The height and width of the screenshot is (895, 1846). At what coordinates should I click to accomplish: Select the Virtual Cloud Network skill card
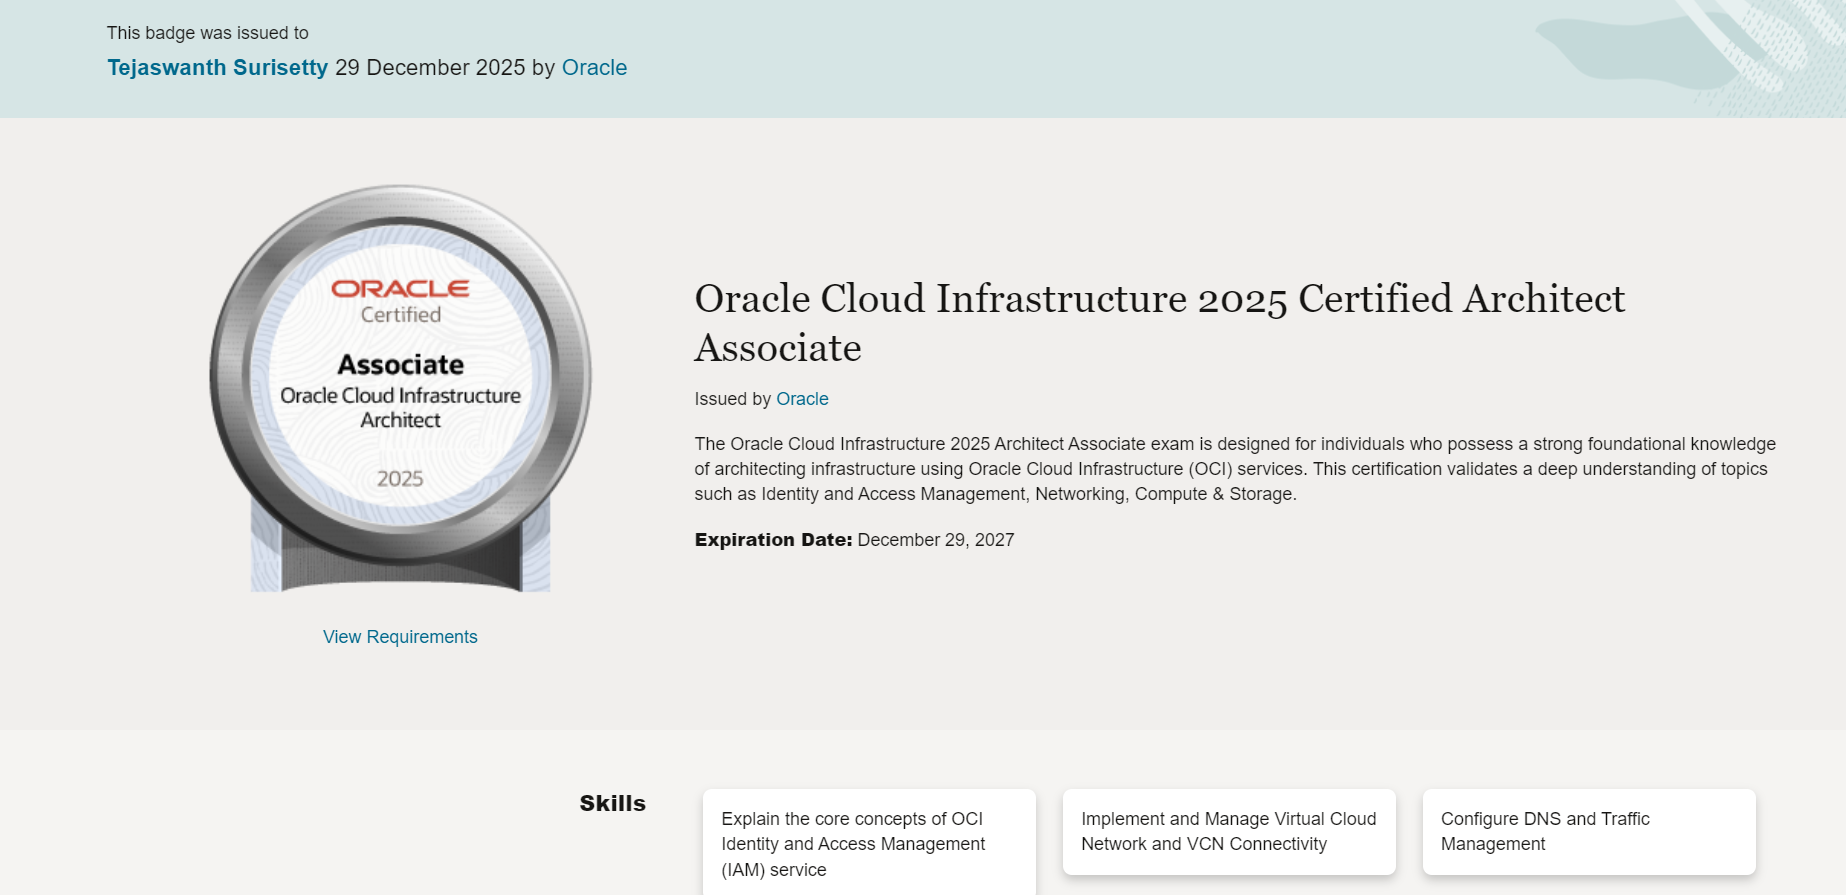pos(1229,831)
